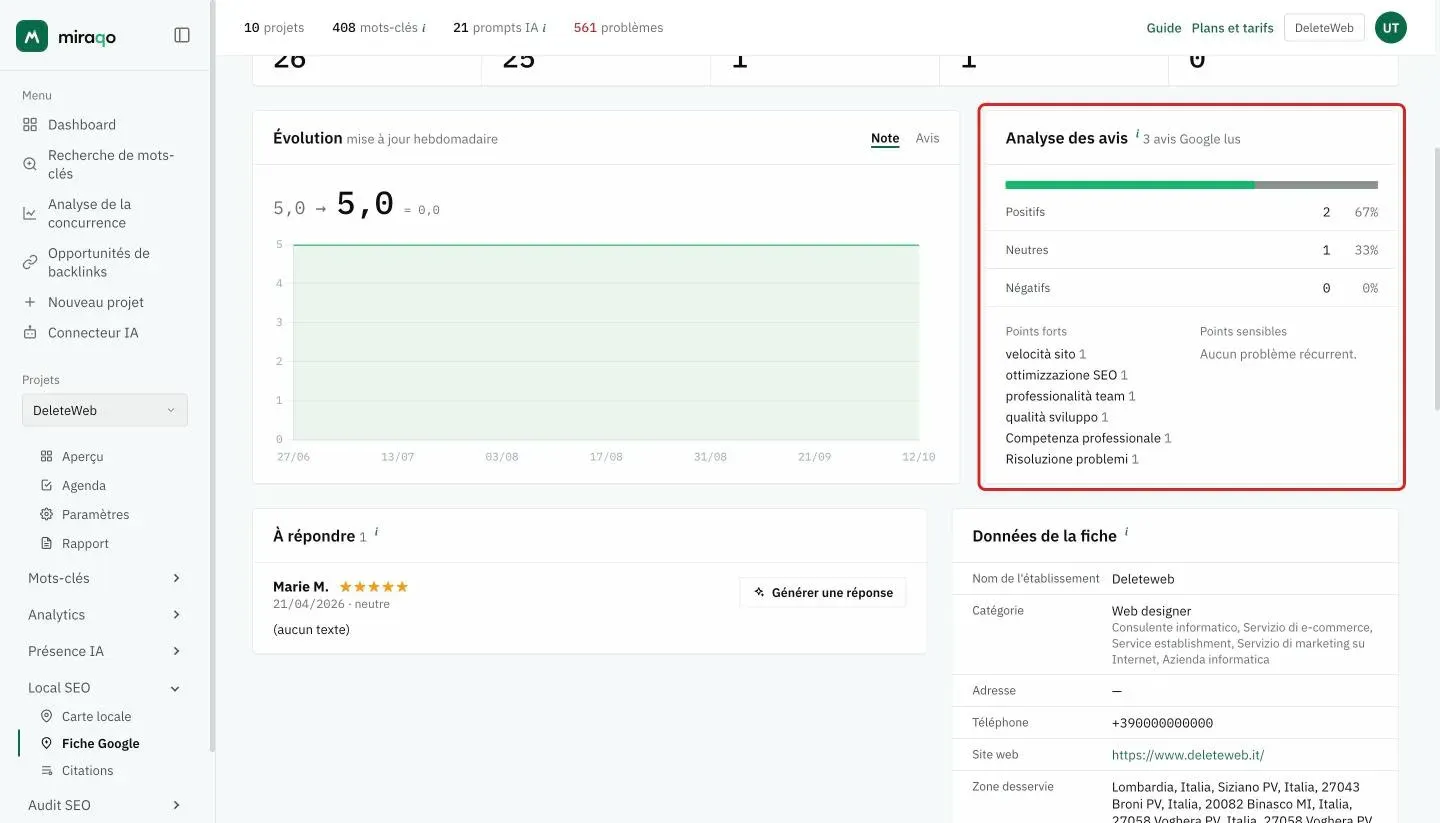The image size is (1440, 823).
Task: Select Fiche Google in the sidebar
Action: pos(100,743)
